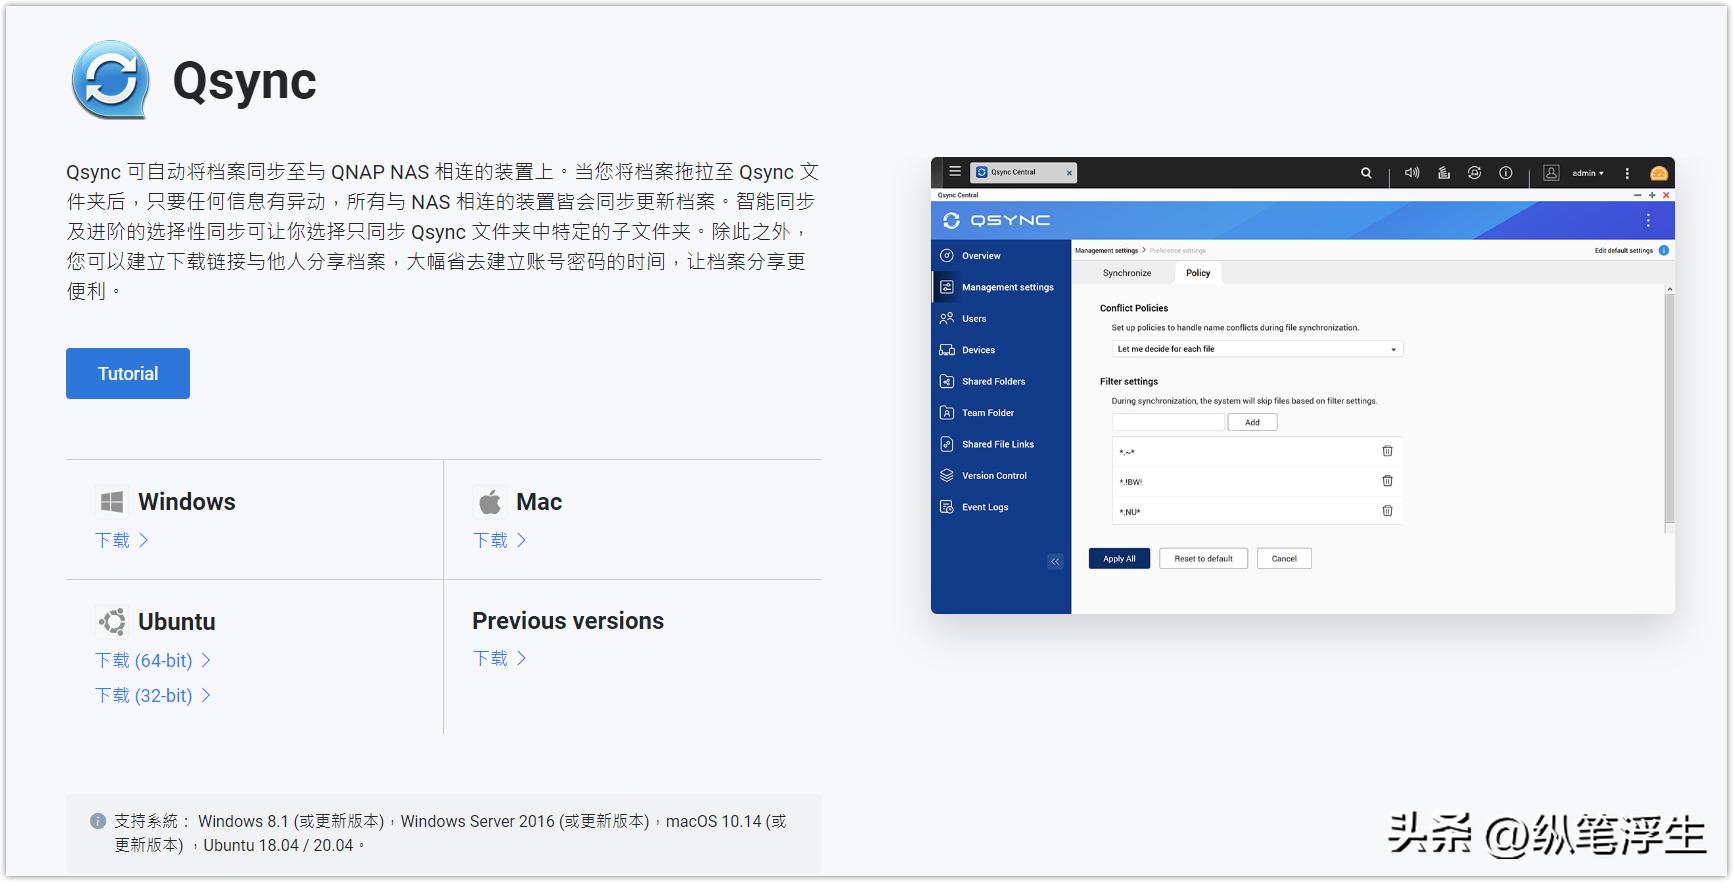Maximize the Qsync Central window with plus icon
The image size is (1733, 882).
[1652, 195]
